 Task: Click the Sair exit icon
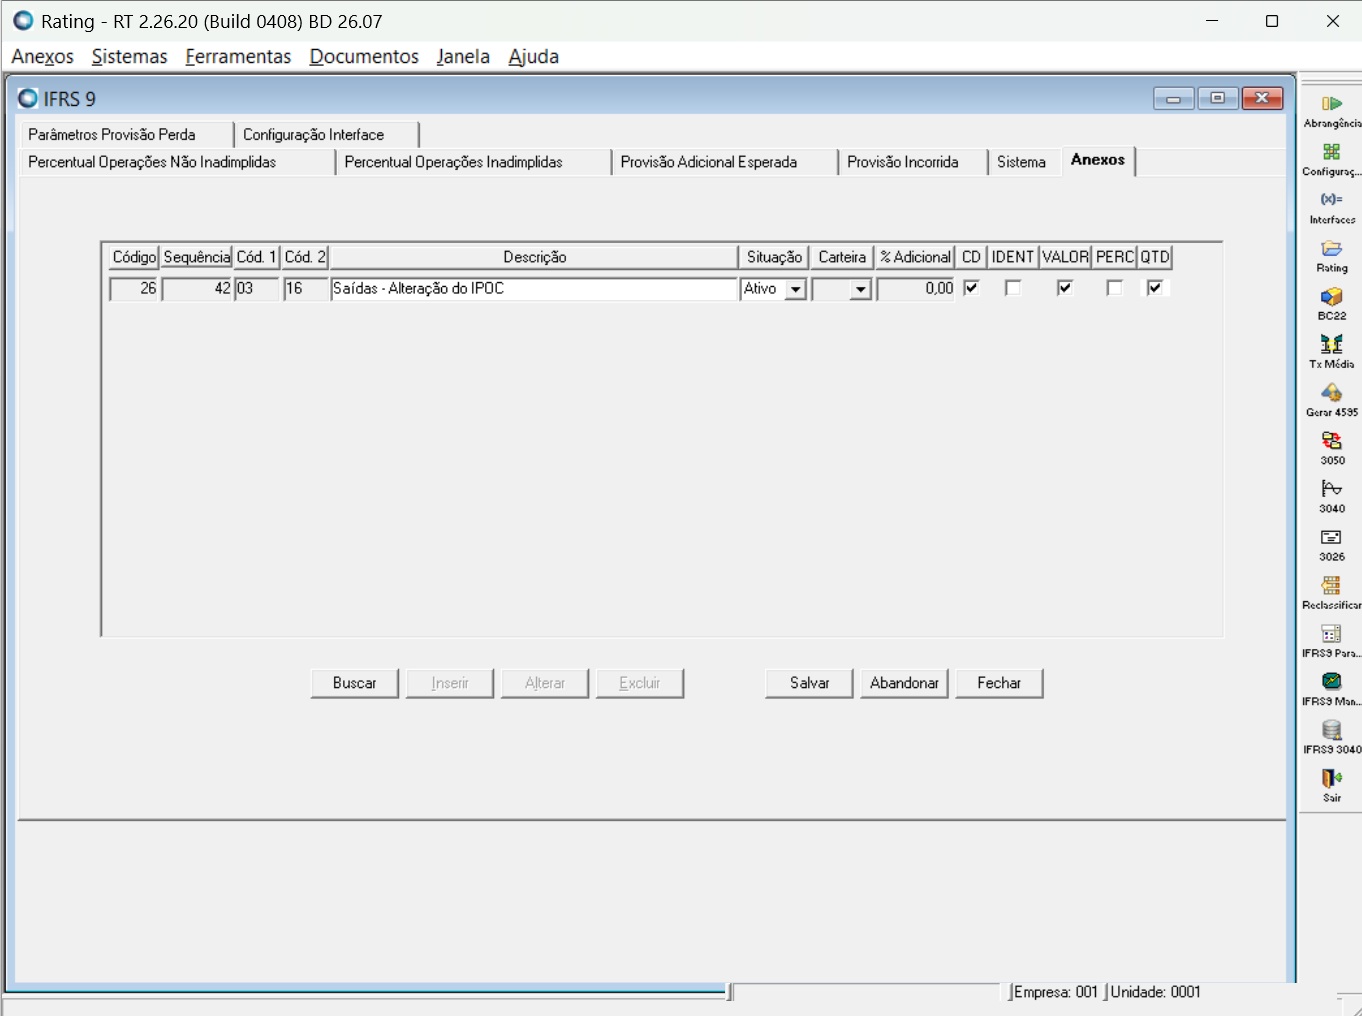[1331, 778]
